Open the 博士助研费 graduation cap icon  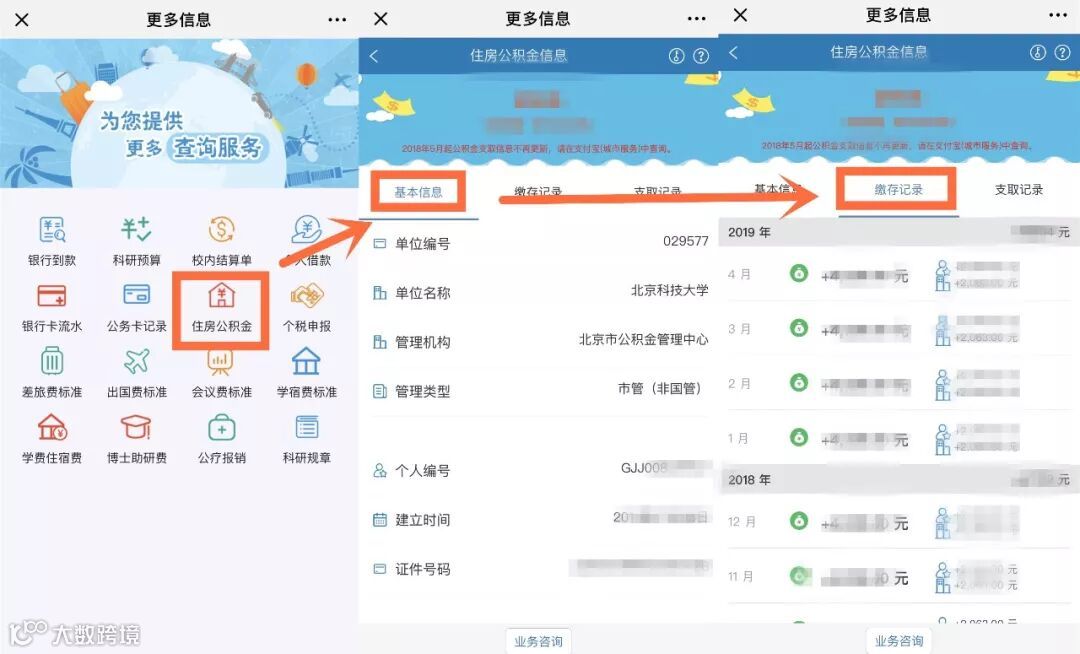pos(136,428)
